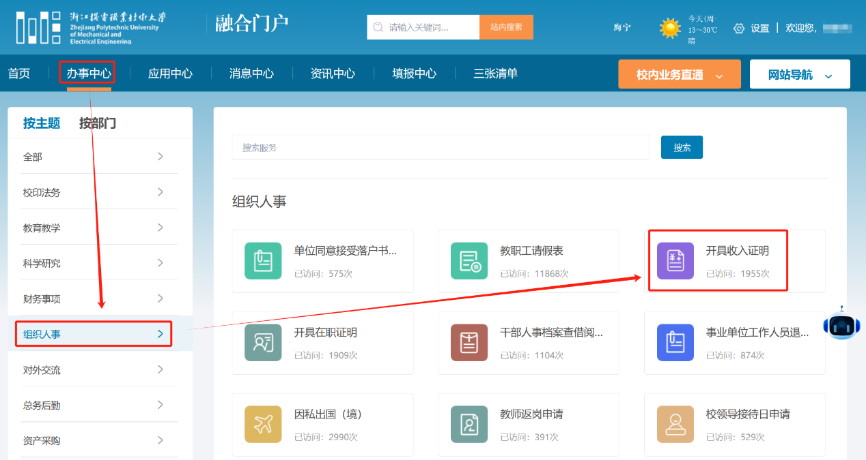The height and width of the screenshot is (460, 866).
Task: Expand the 校内业务直通 dropdown
Action: [679, 75]
